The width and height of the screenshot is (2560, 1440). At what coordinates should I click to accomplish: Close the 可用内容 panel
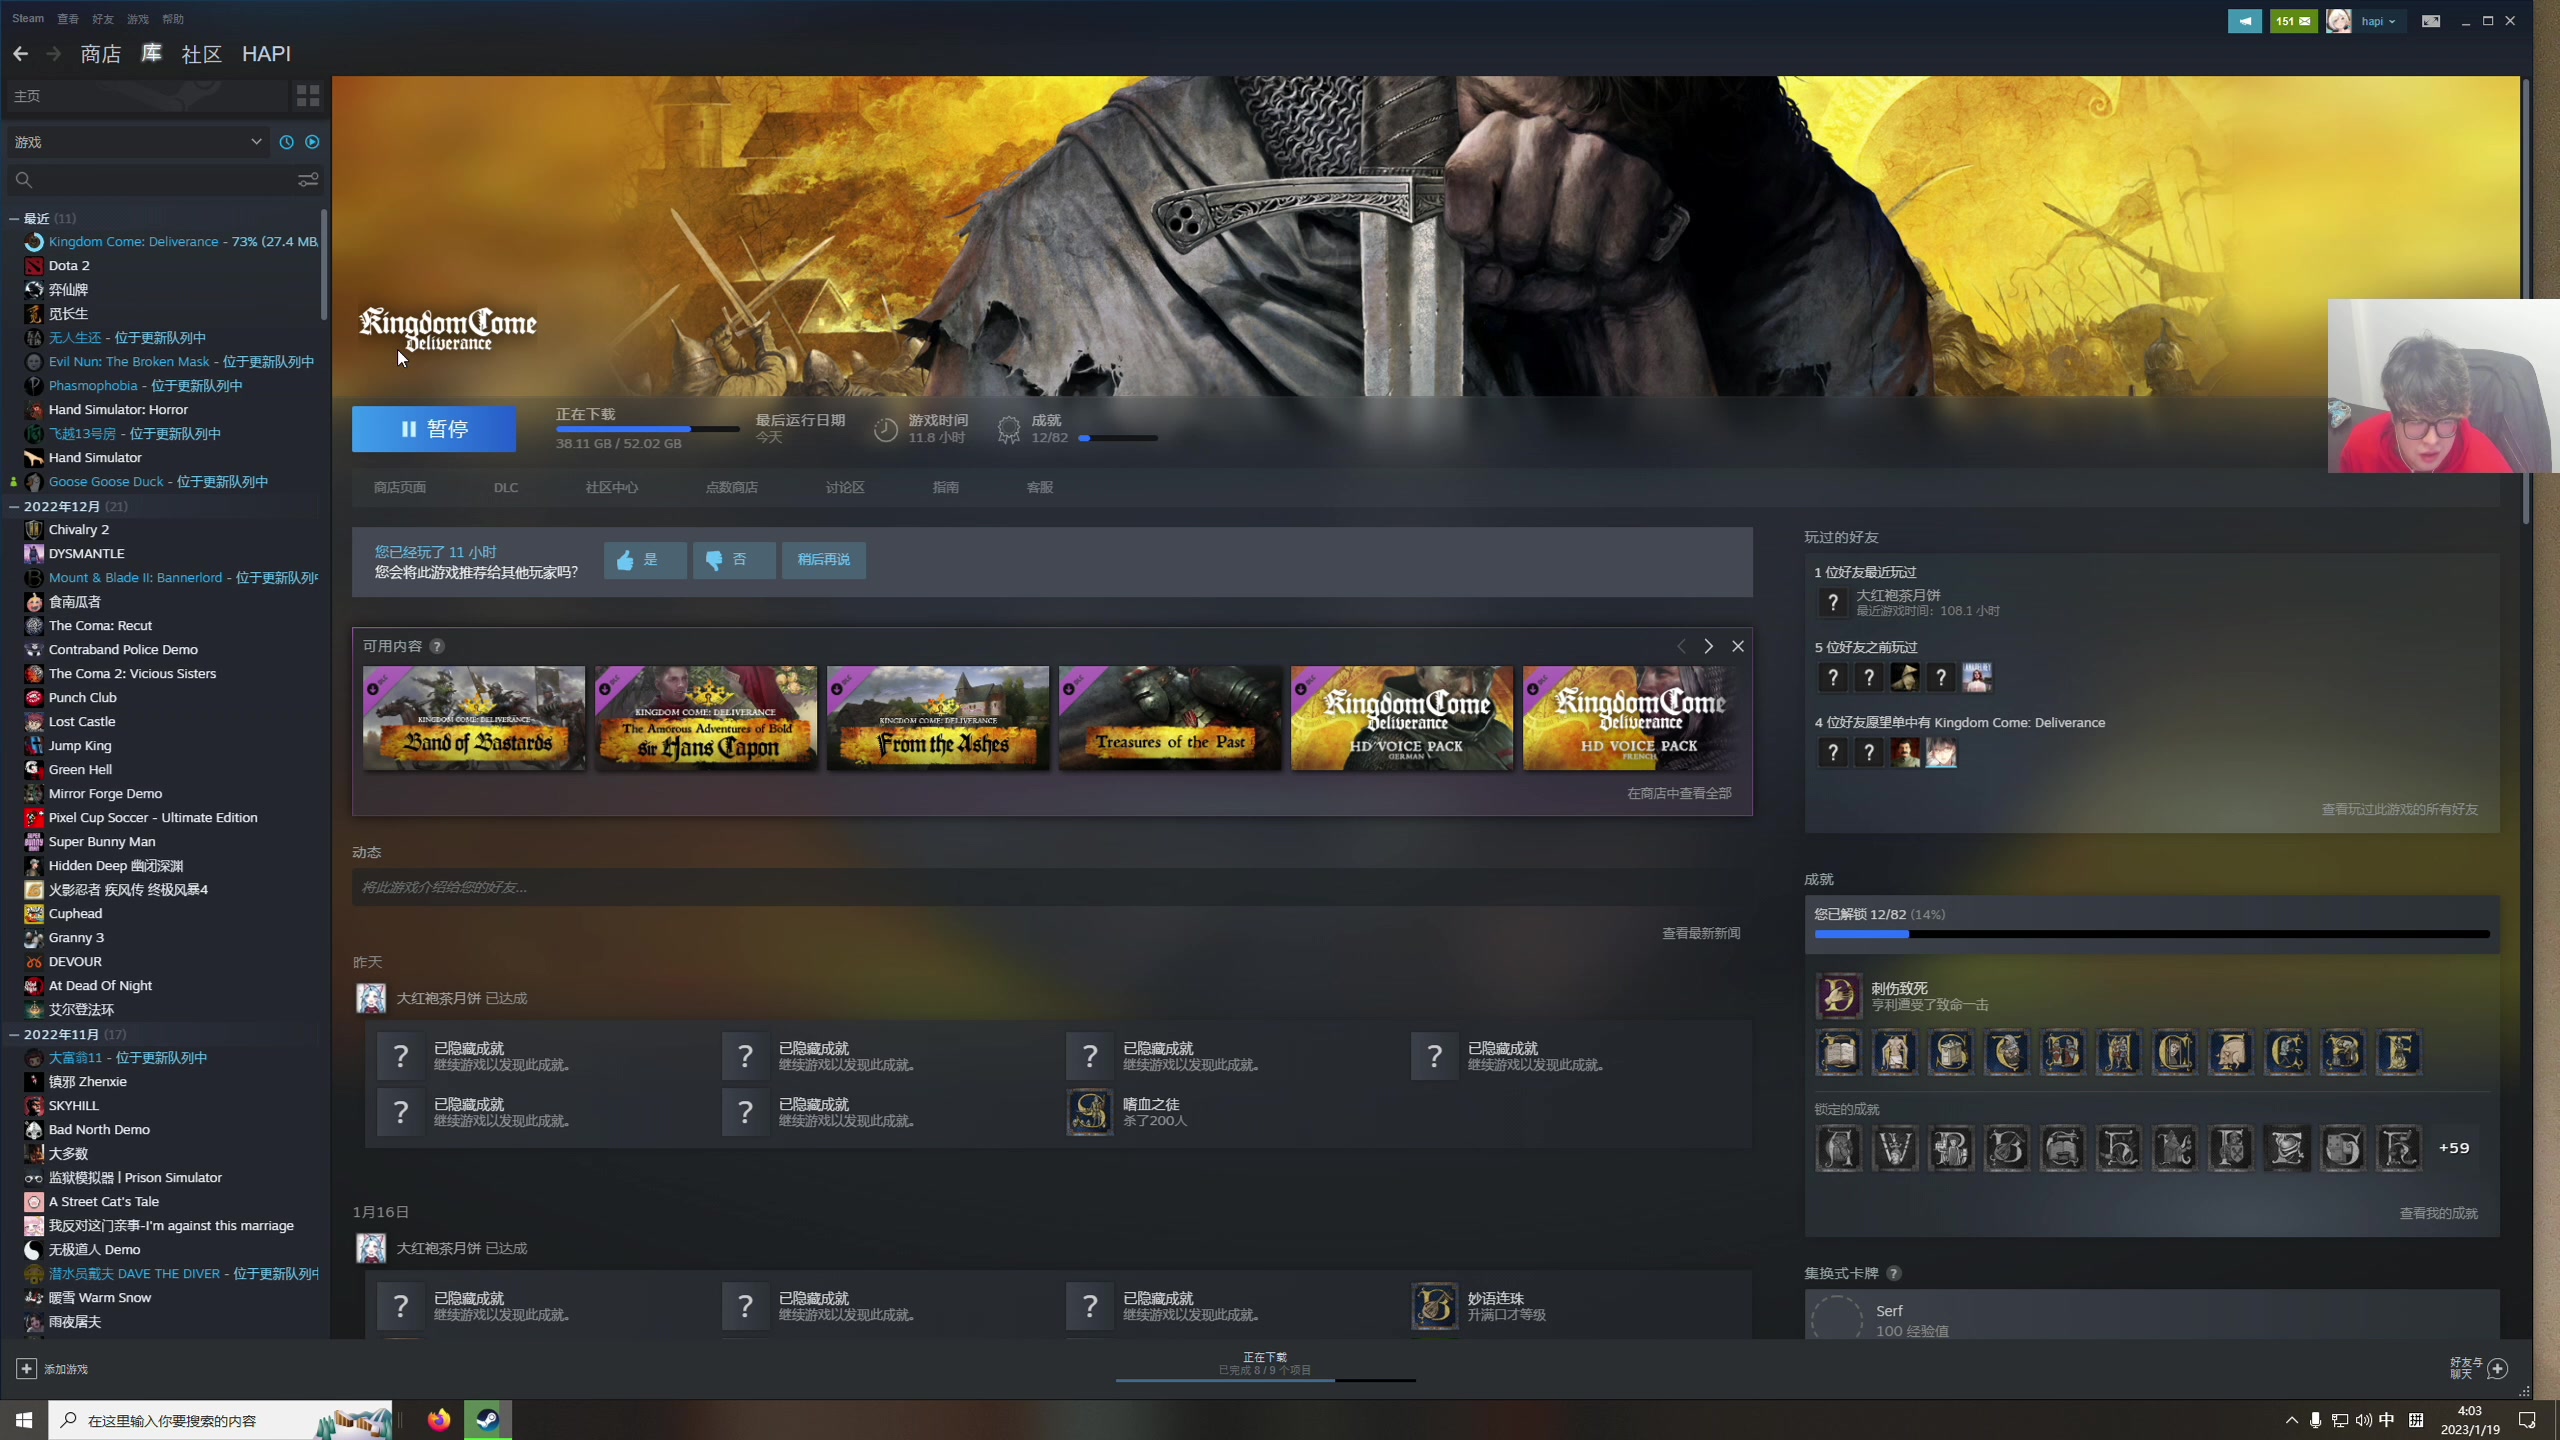tap(1738, 646)
